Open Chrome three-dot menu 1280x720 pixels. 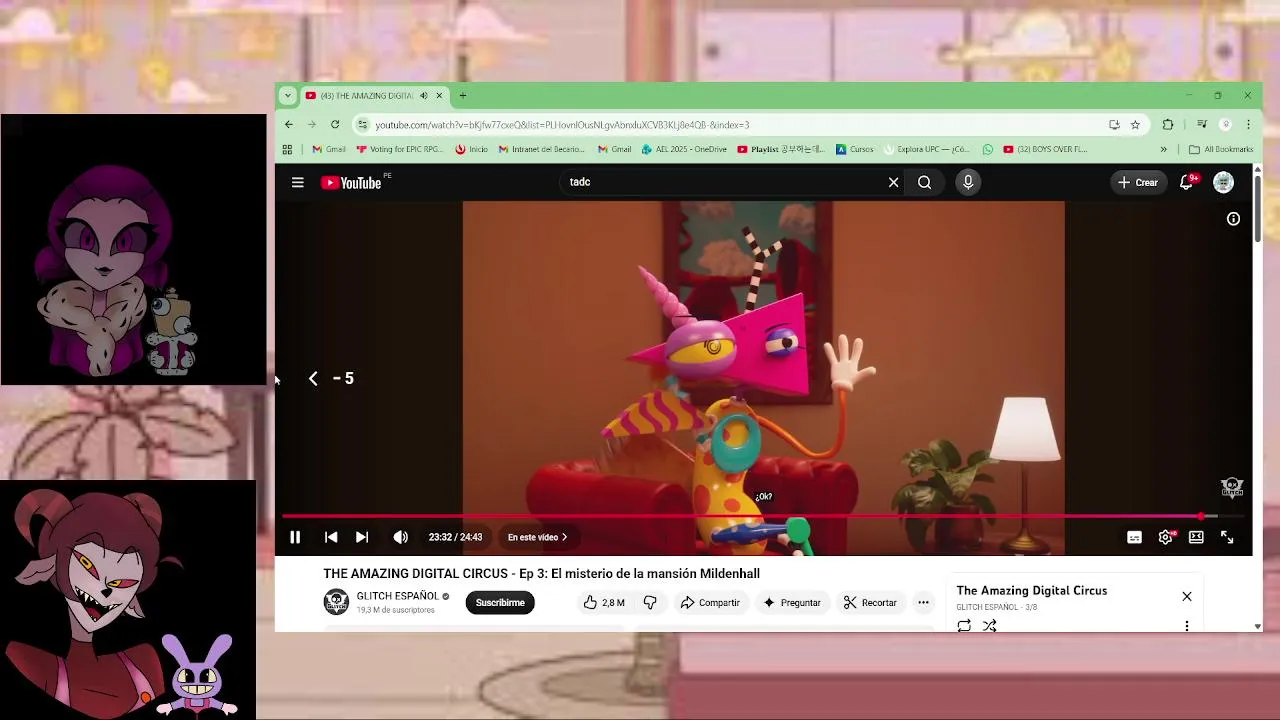pyautogui.click(x=1248, y=125)
